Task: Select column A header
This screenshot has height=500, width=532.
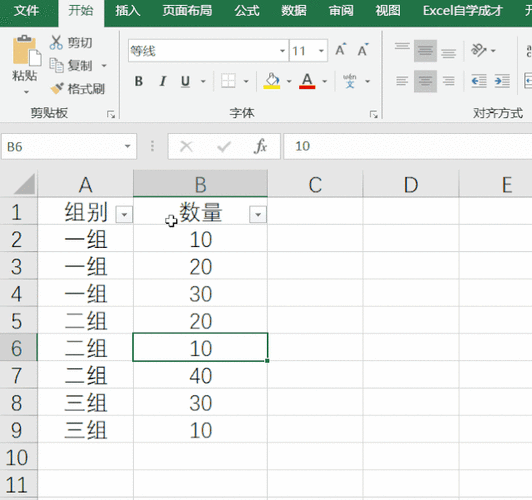Action: point(86,184)
